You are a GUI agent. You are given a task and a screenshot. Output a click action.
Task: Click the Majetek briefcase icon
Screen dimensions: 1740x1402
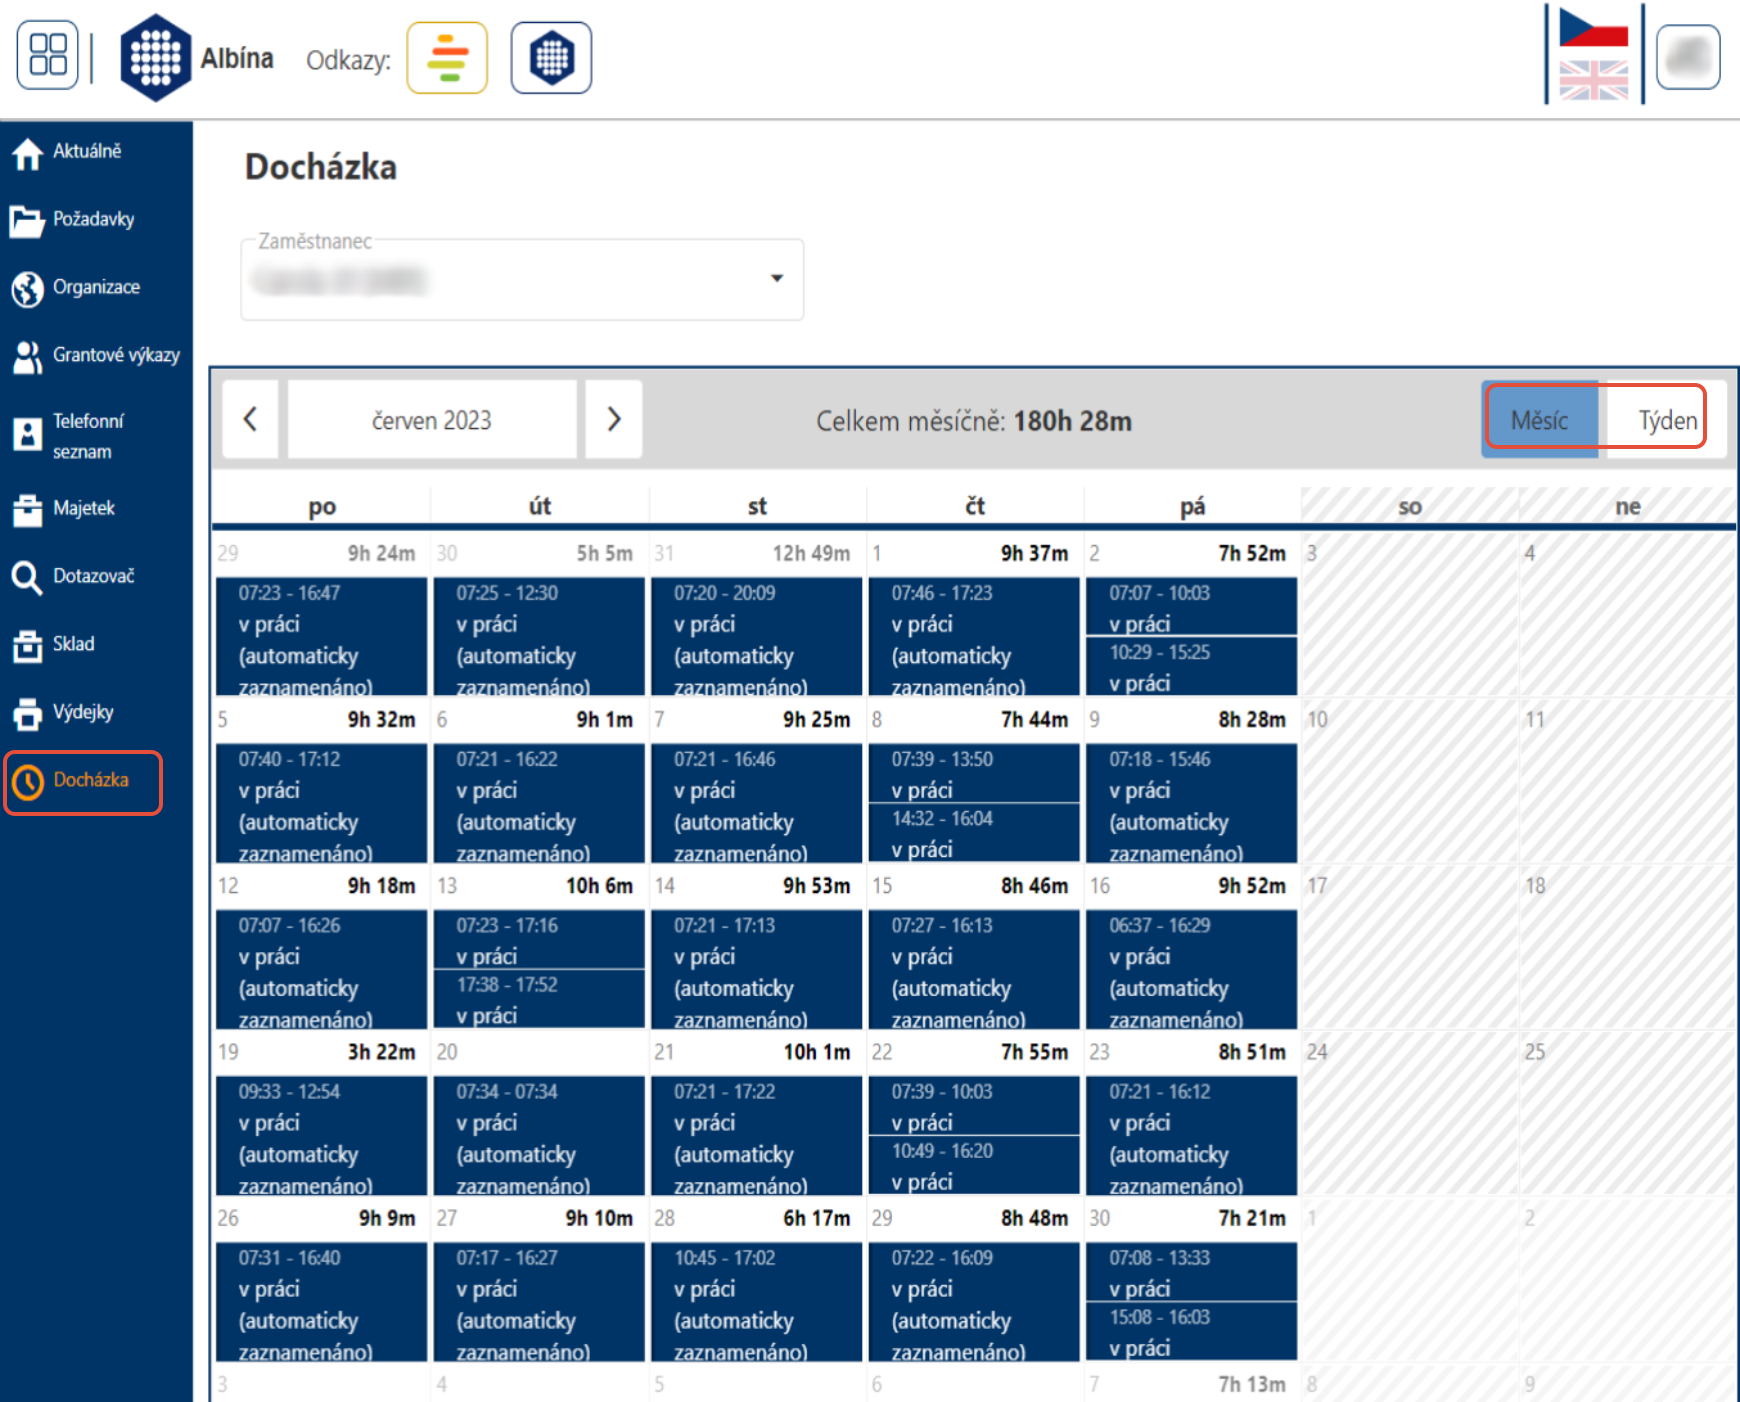27,509
